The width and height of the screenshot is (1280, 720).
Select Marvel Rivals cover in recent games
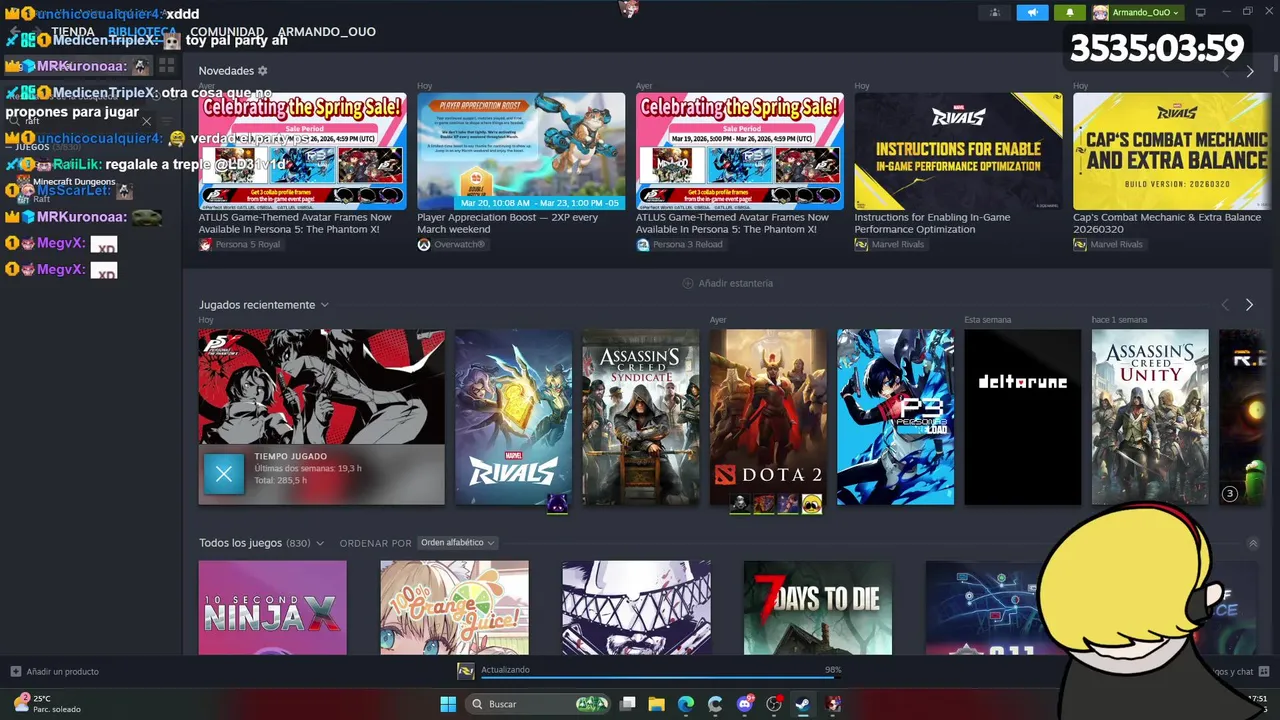(x=513, y=417)
